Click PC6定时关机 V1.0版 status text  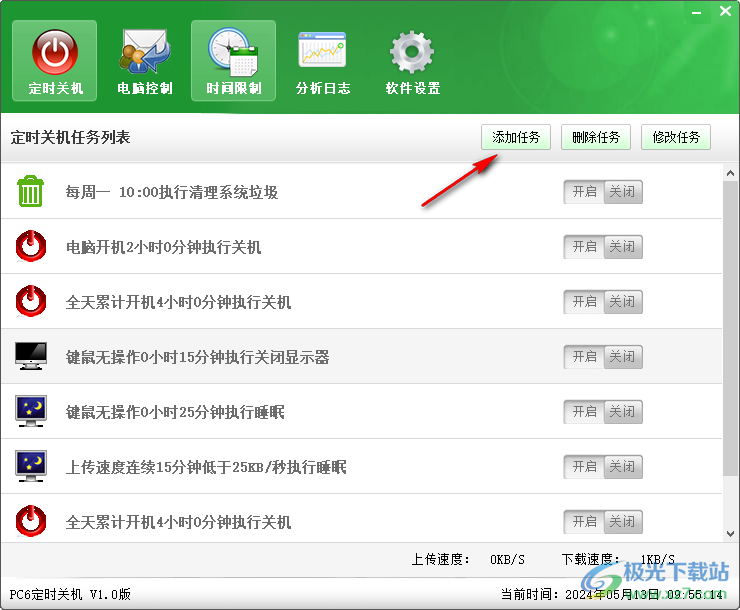[70, 594]
